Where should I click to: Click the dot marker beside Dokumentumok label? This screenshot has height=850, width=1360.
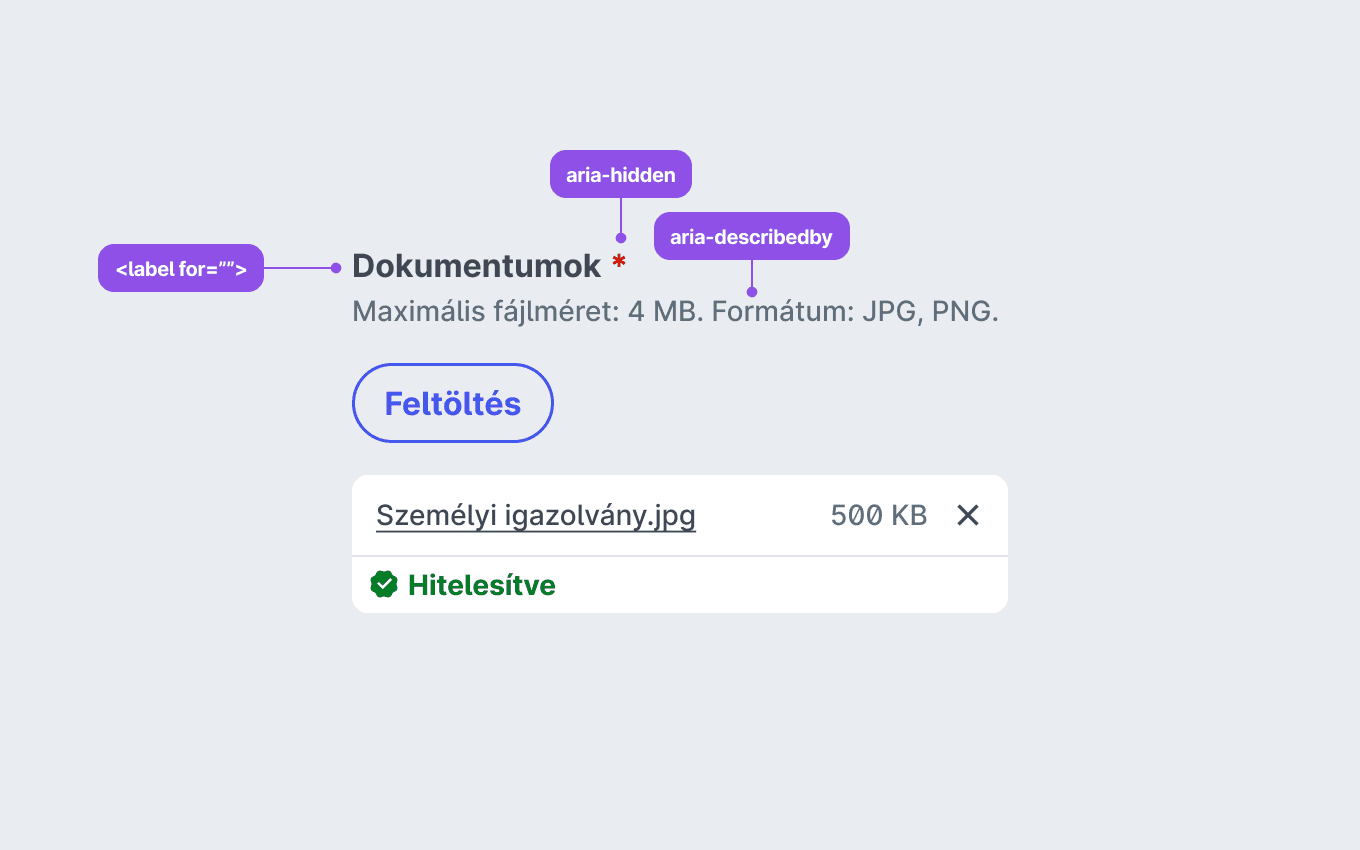[x=336, y=268]
